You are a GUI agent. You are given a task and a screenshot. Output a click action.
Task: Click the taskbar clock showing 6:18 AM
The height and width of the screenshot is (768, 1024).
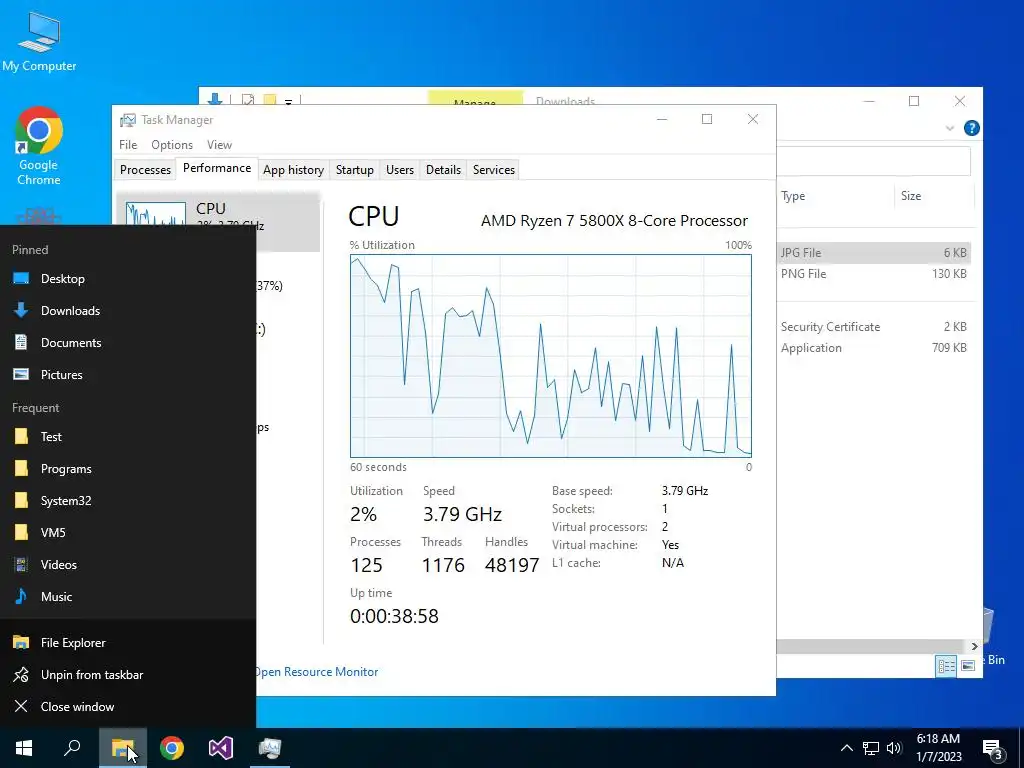point(938,748)
